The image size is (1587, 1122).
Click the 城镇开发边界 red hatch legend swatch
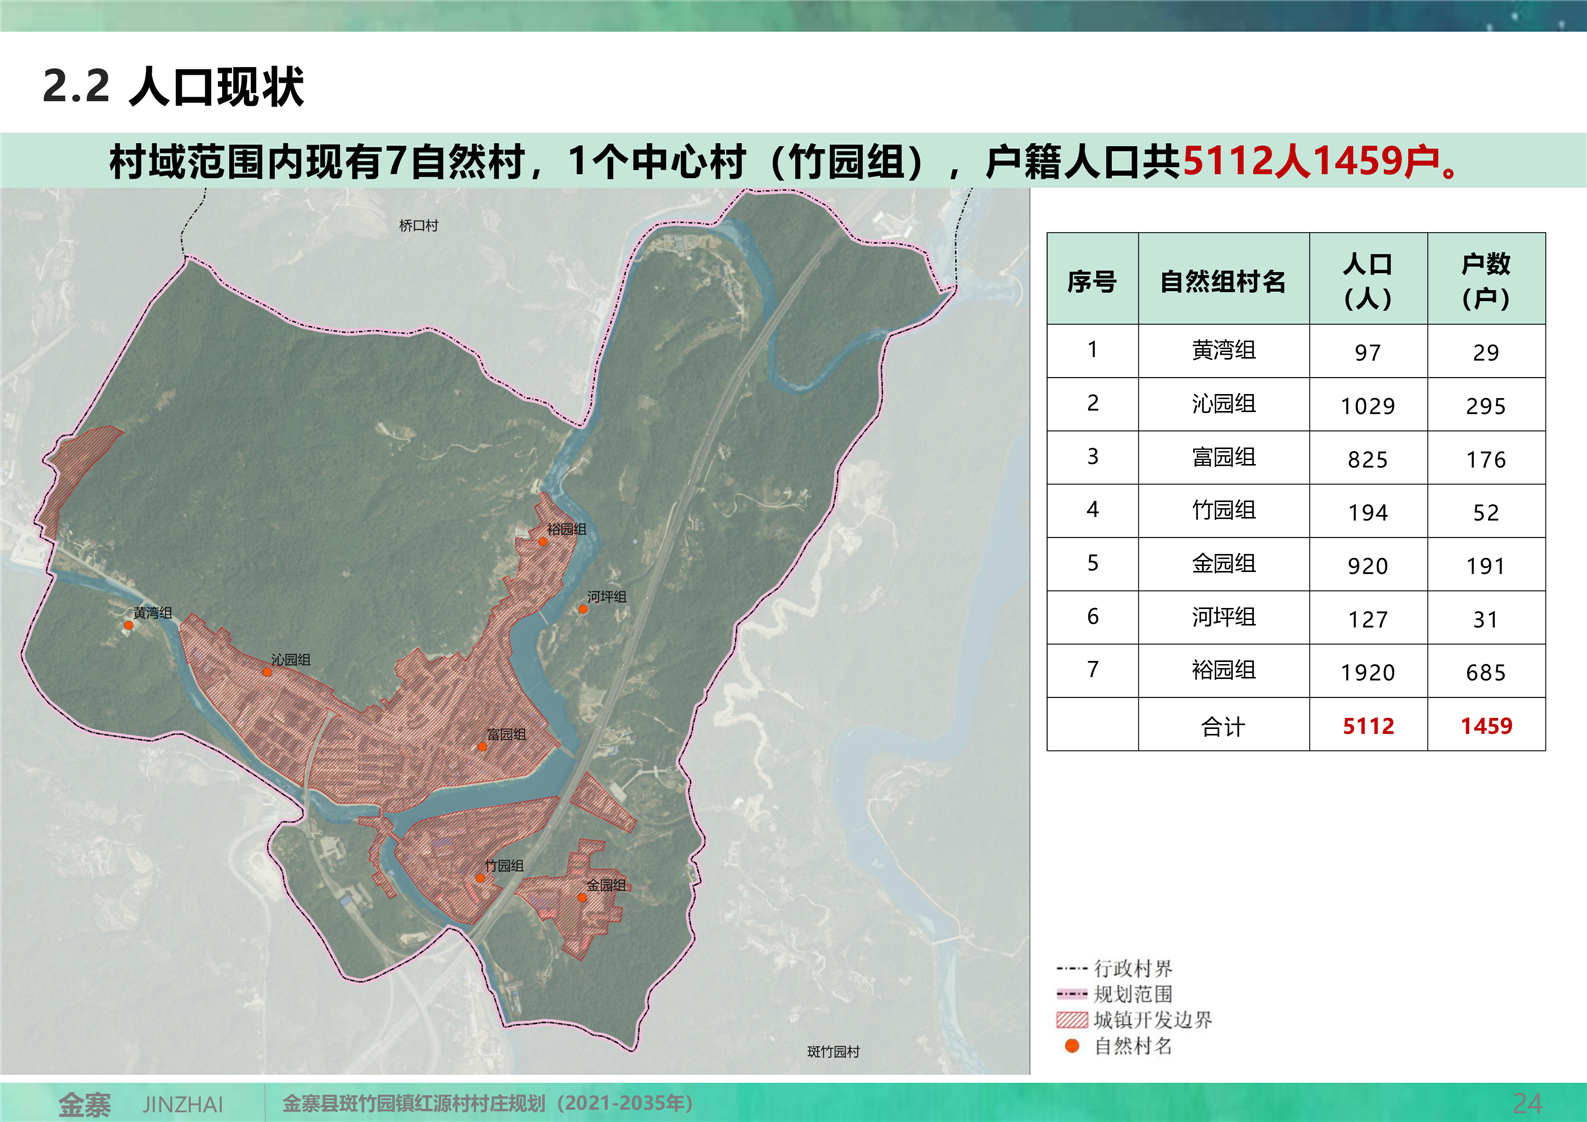(x=1072, y=1020)
